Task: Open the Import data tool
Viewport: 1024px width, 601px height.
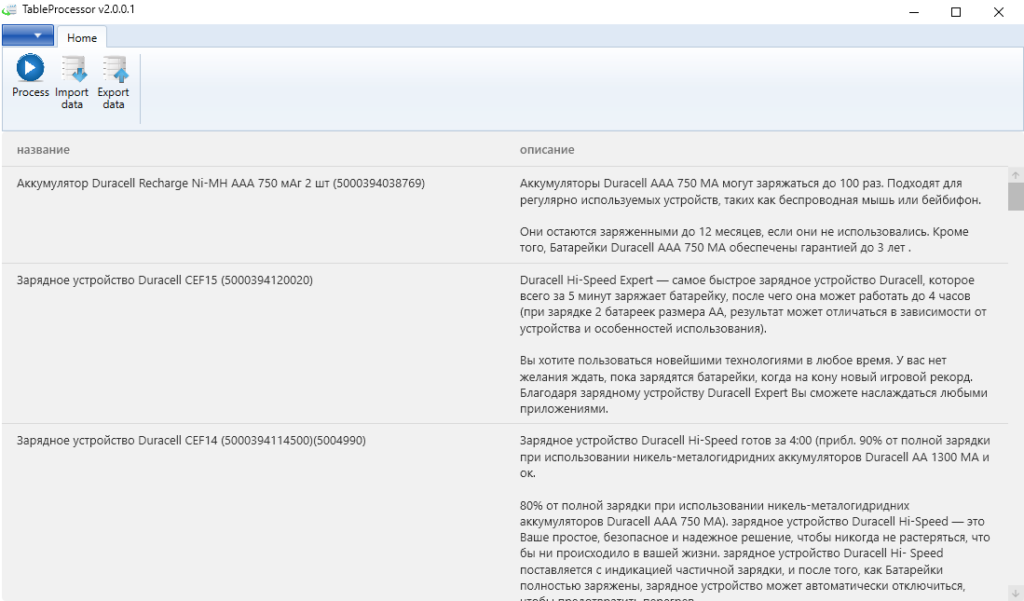Action: pyautogui.click(x=72, y=82)
